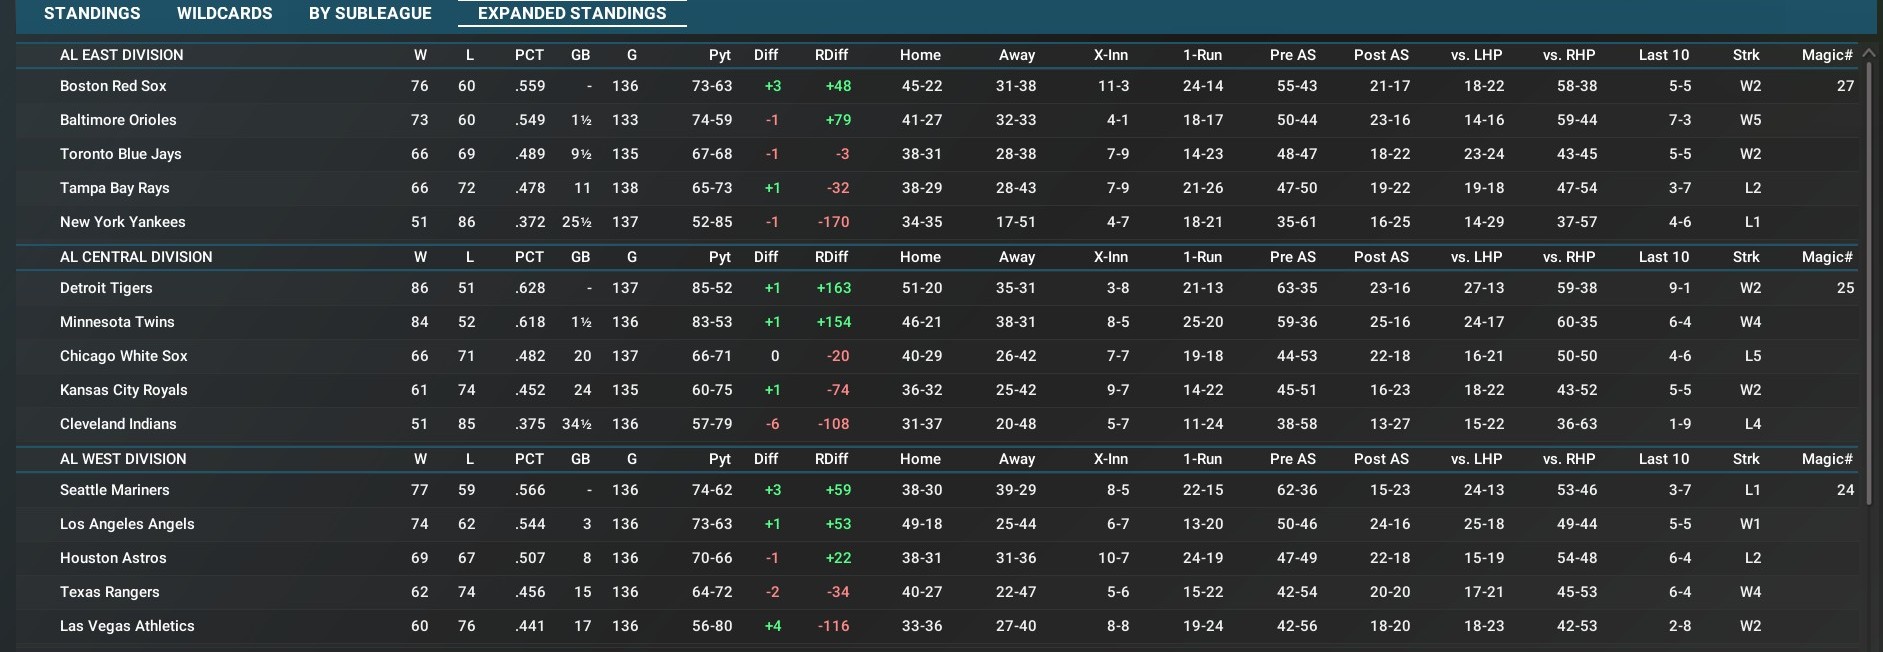Click the scroll-up arrow at top right

tap(1870, 53)
